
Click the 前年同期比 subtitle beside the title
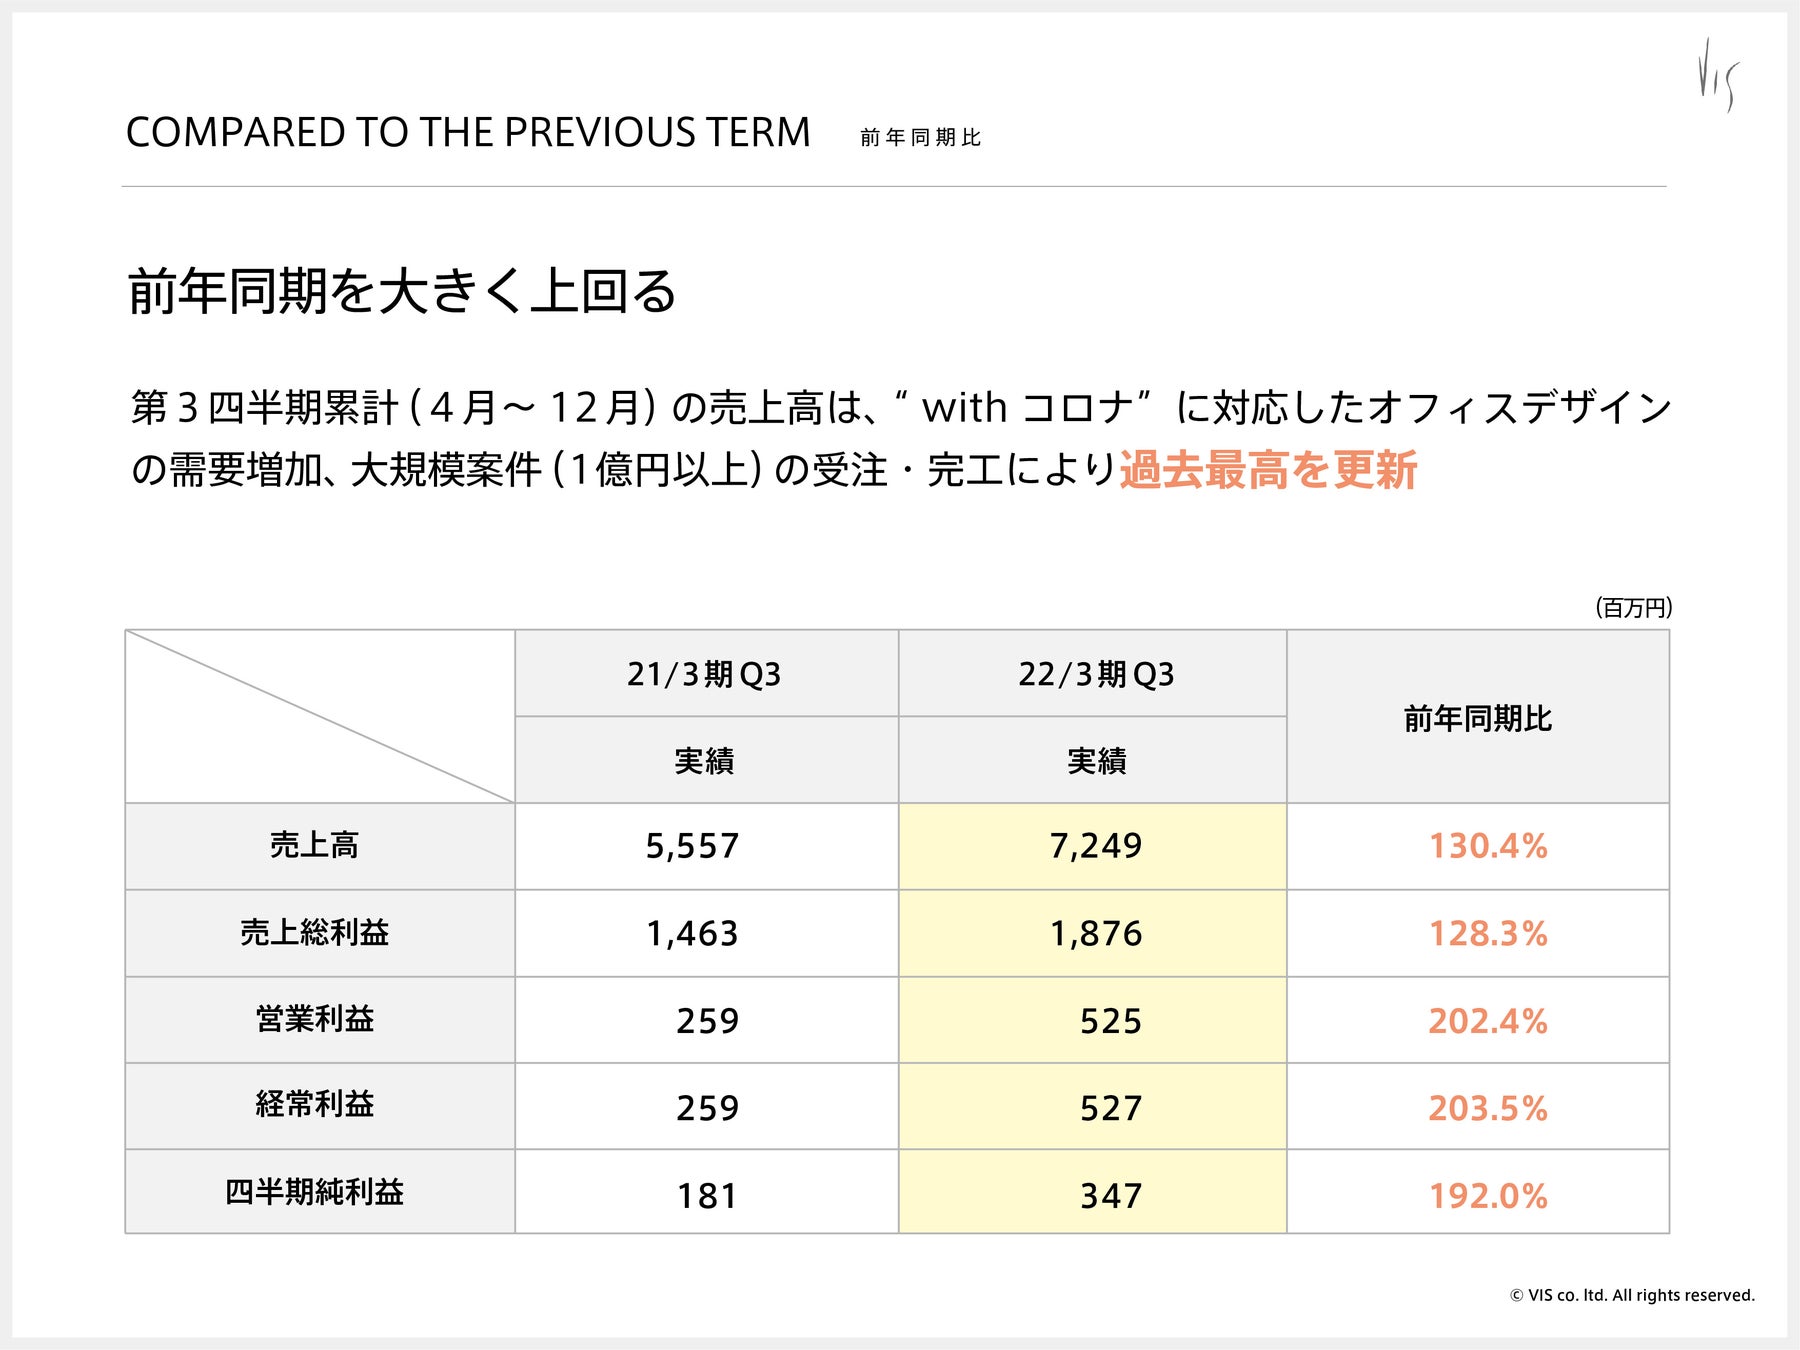[x=920, y=138]
